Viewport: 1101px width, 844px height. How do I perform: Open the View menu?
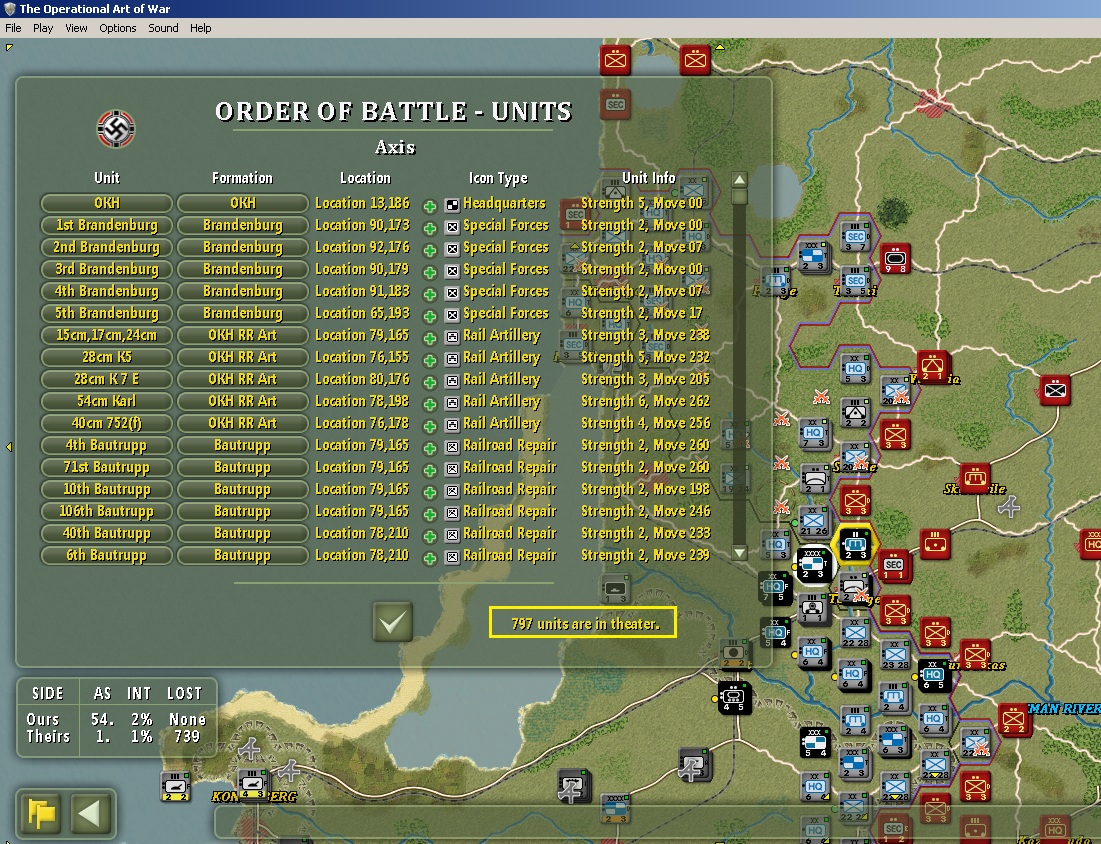(76, 28)
